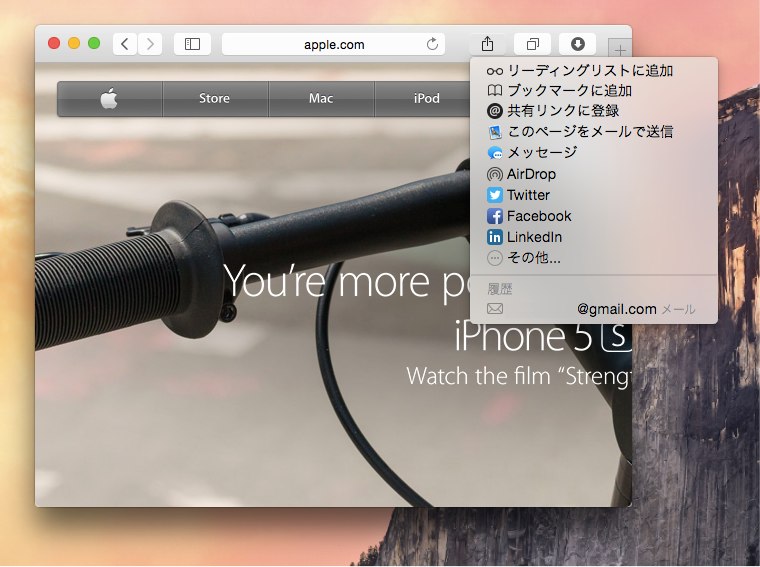The image size is (760, 567).
Task: Open the Downloads button
Action: coord(577,44)
